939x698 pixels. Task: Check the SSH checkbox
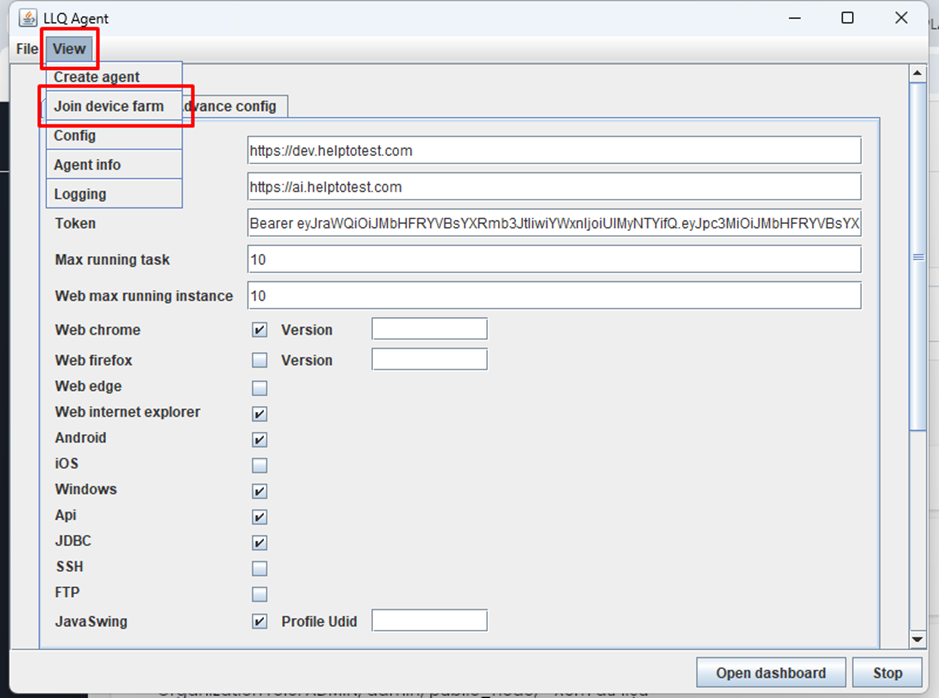pyautogui.click(x=260, y=569)
